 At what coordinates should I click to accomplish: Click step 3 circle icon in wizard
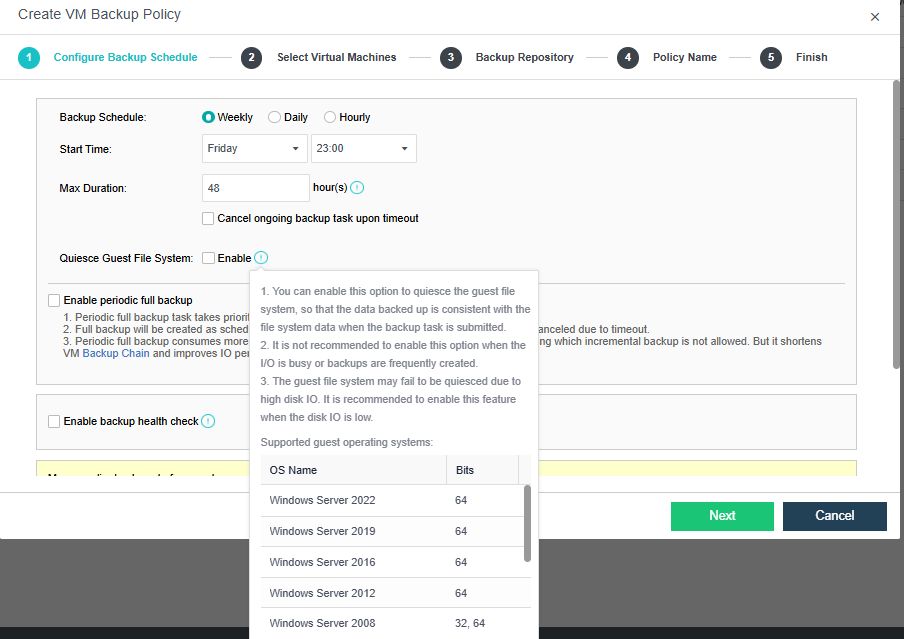(x=451, y=58)
